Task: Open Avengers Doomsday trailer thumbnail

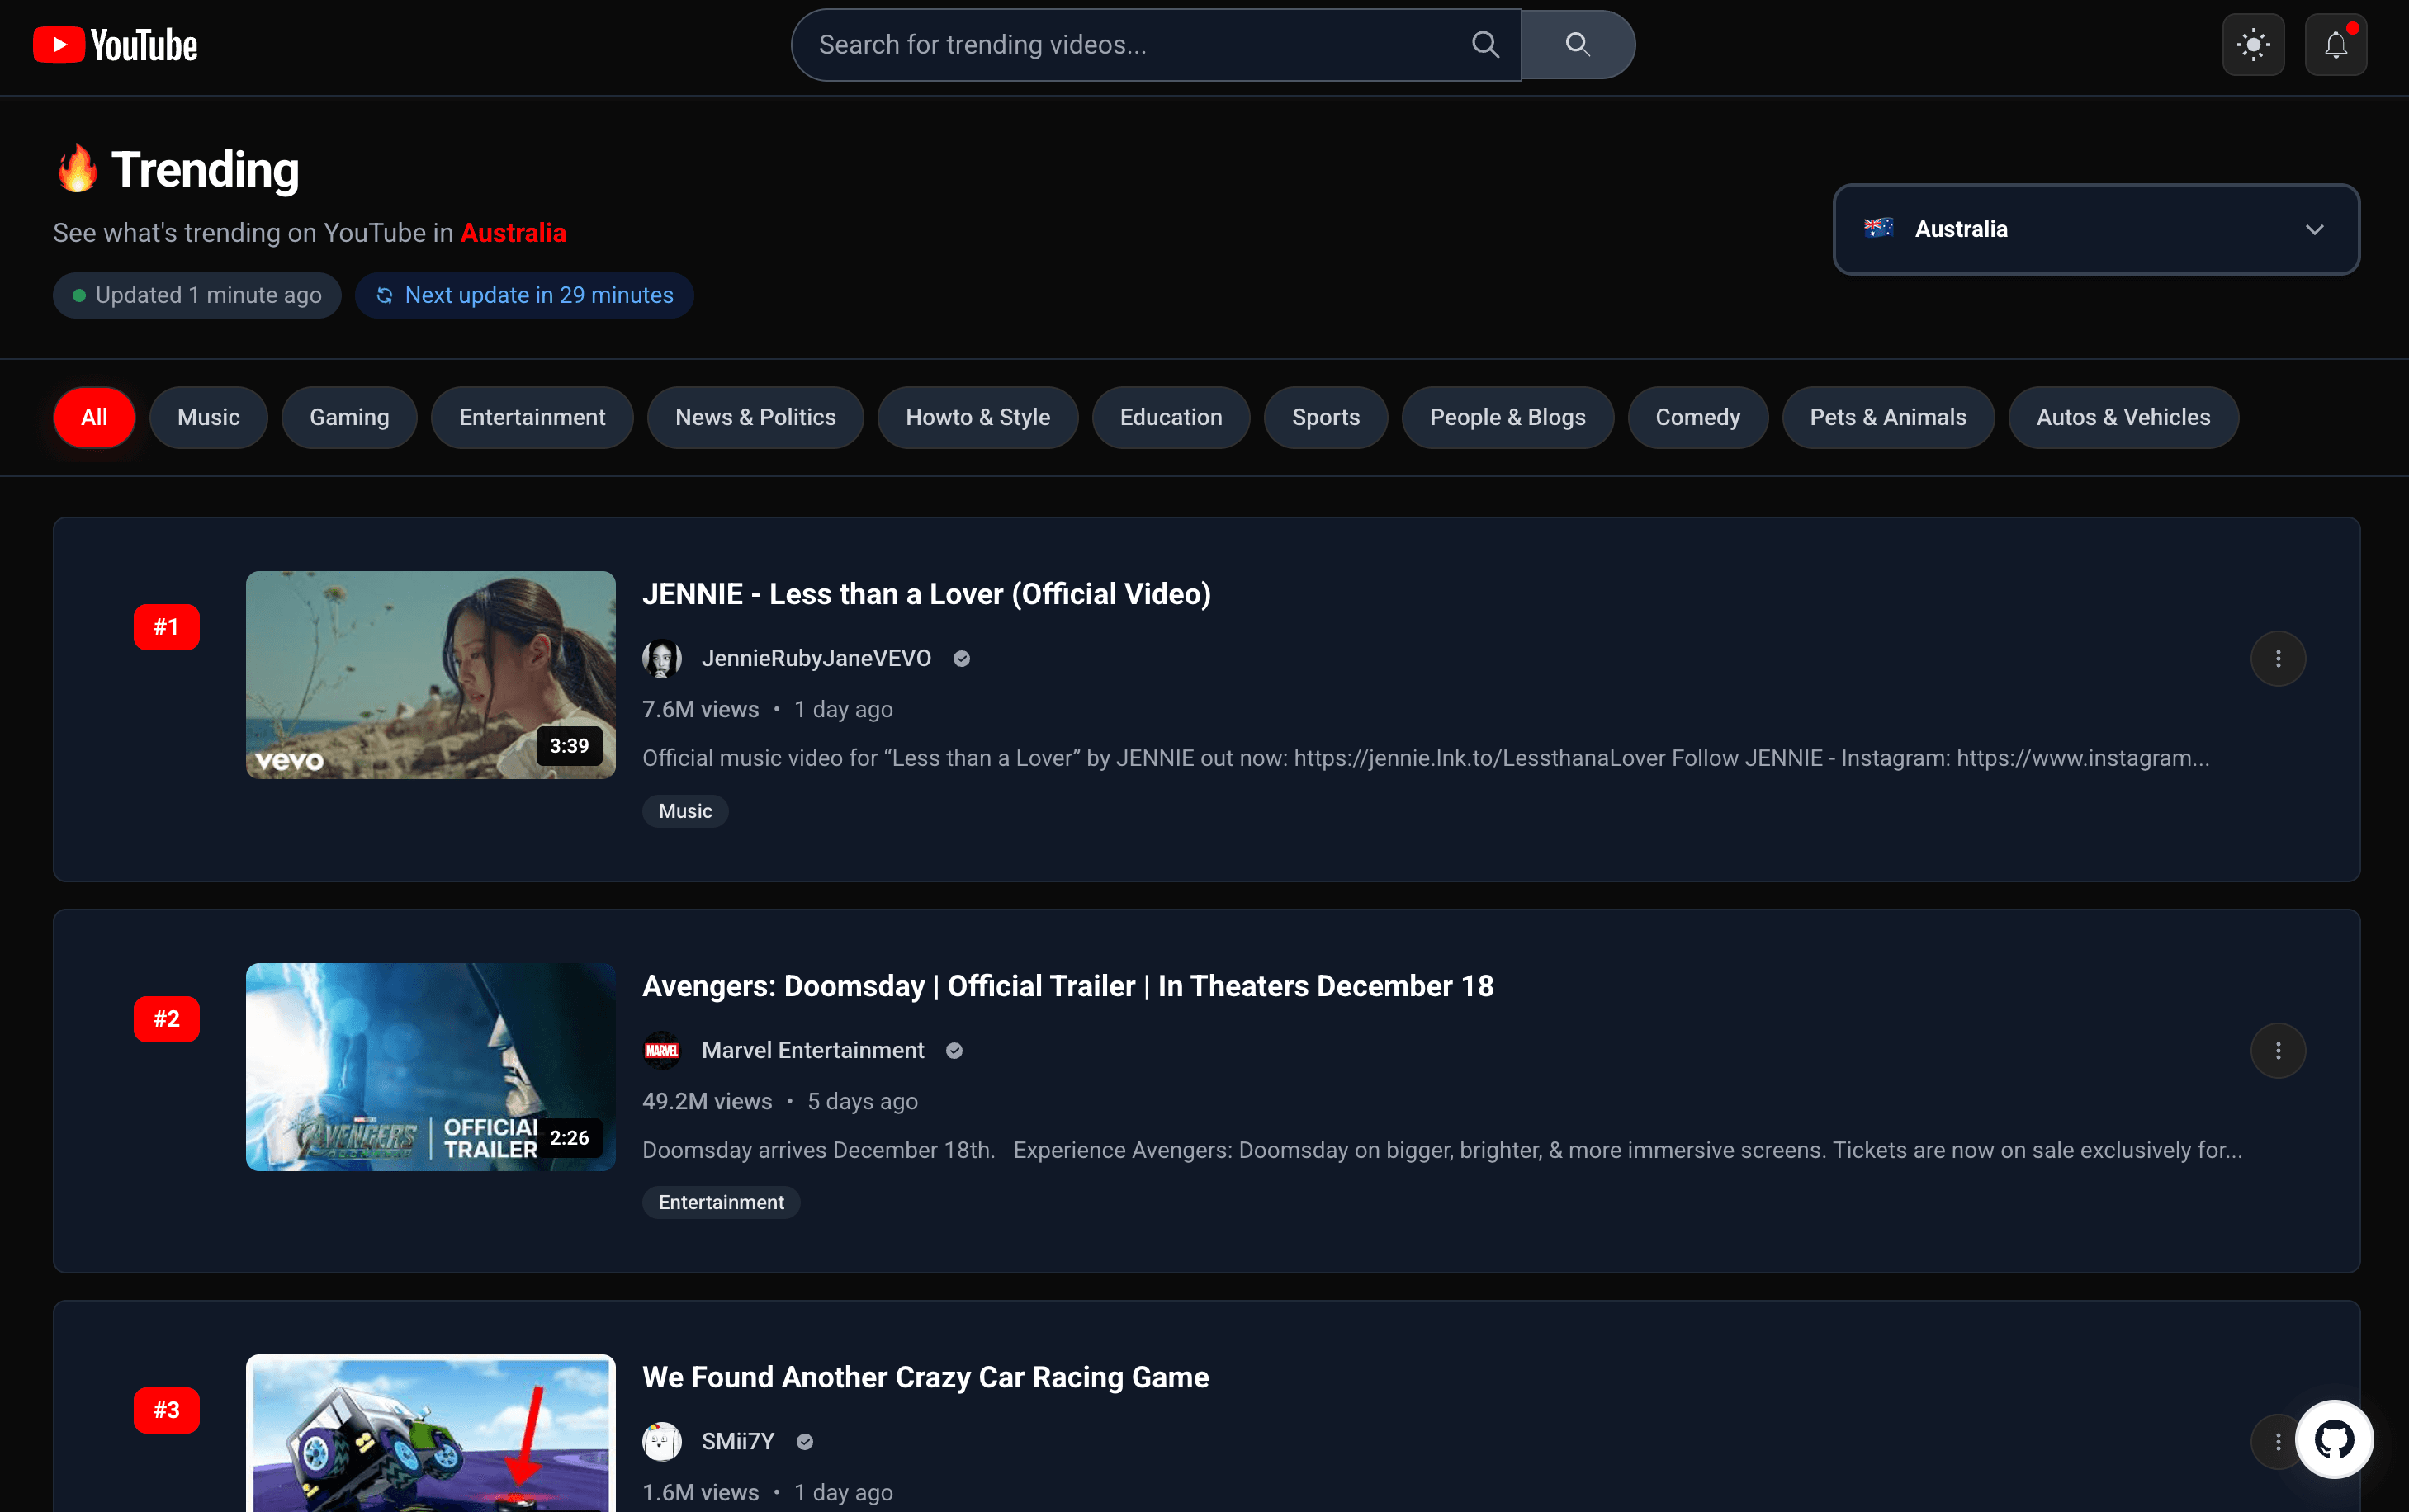Action: point(431,1067)
